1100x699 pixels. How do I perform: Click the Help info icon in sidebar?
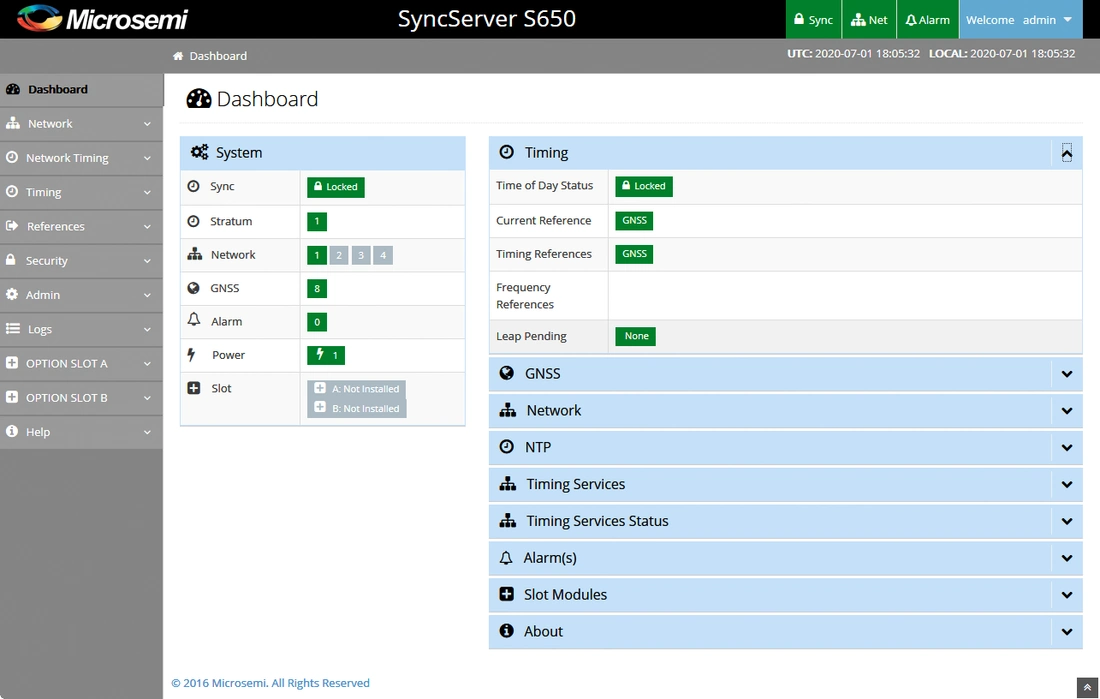(12, 431)
